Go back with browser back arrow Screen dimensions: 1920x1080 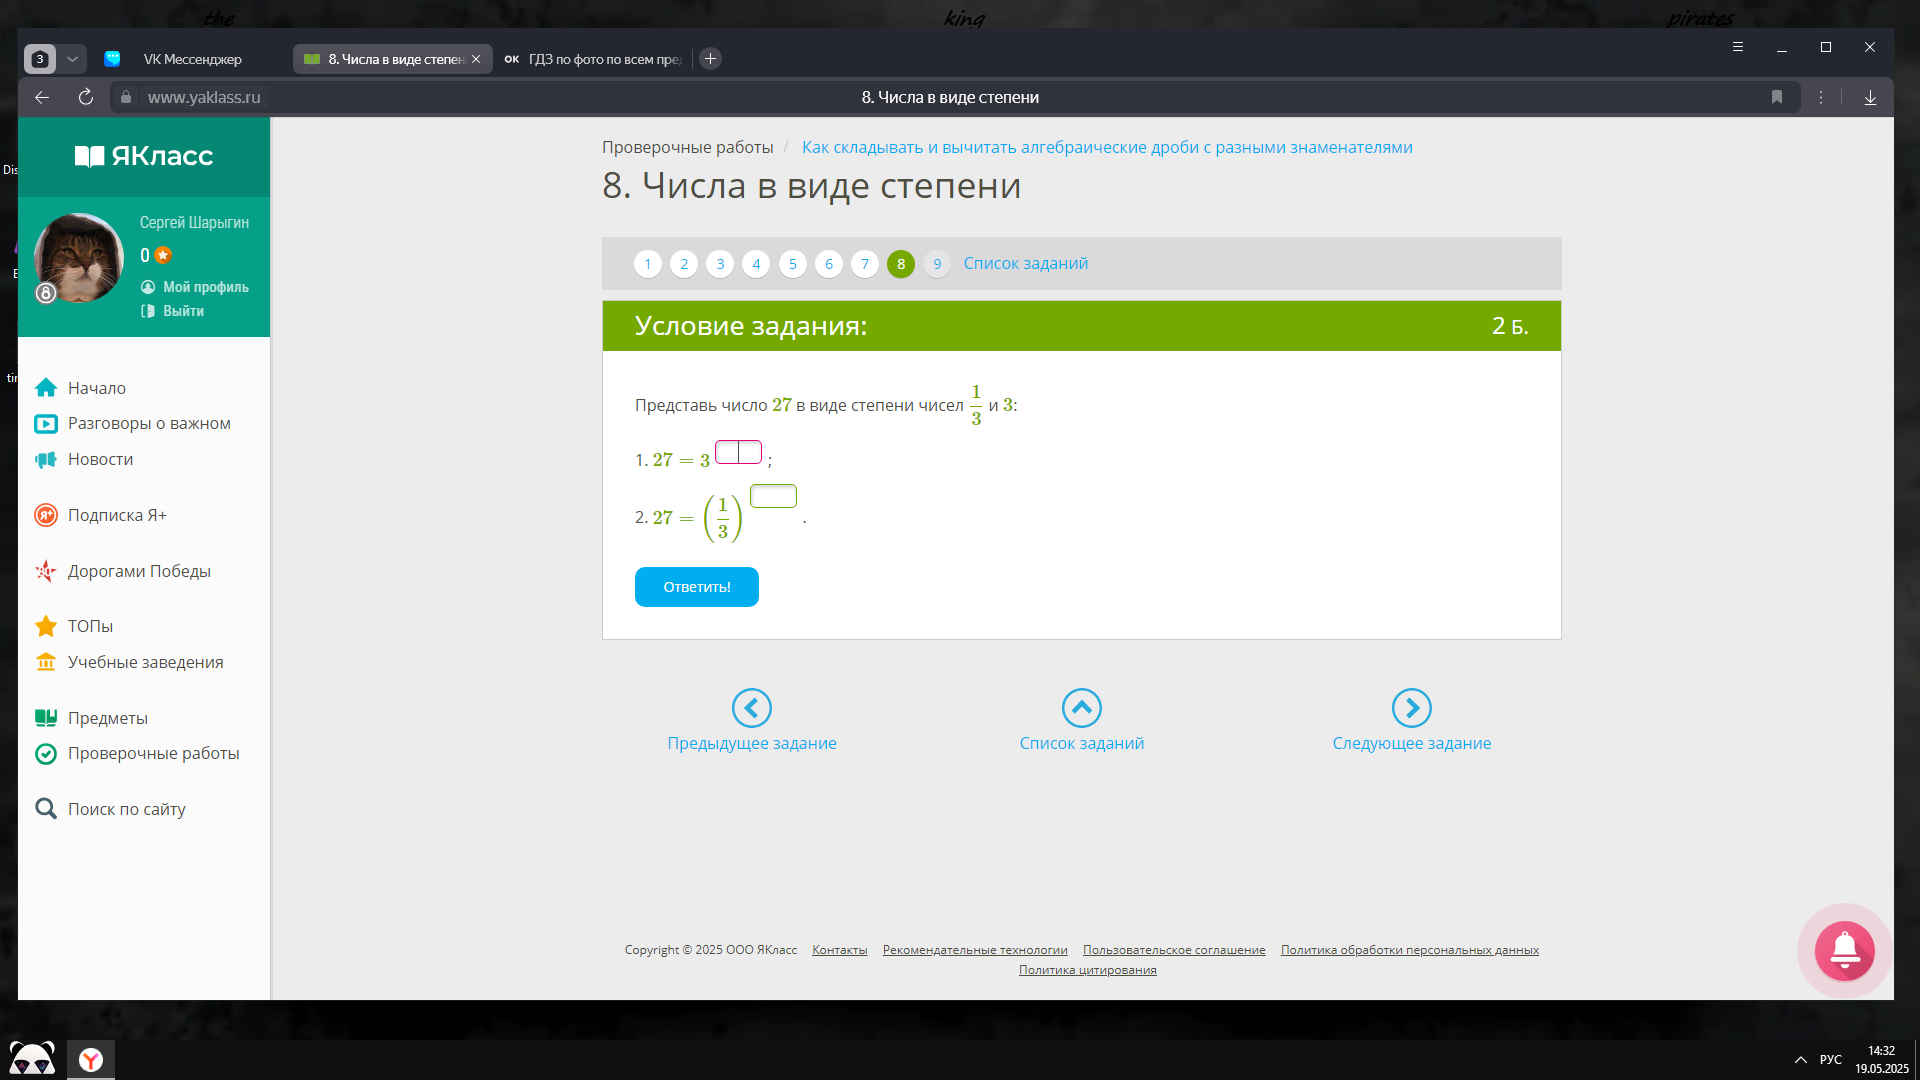(x=42, y=97)
